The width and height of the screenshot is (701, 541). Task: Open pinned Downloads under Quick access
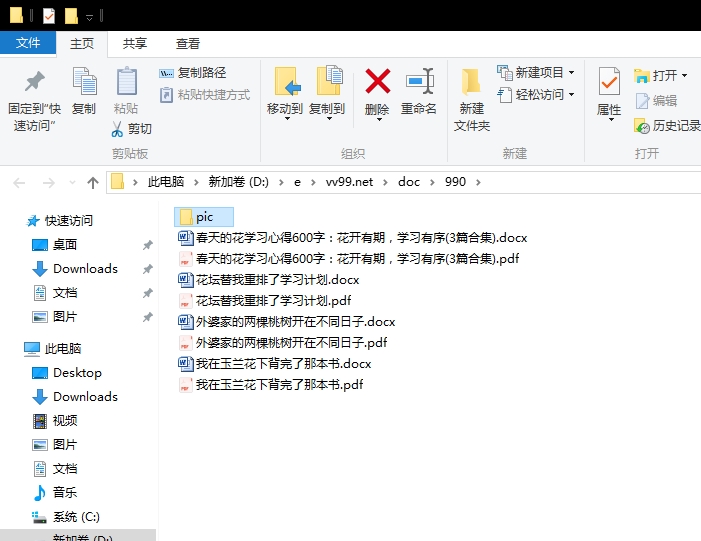(x=75, y=269)
